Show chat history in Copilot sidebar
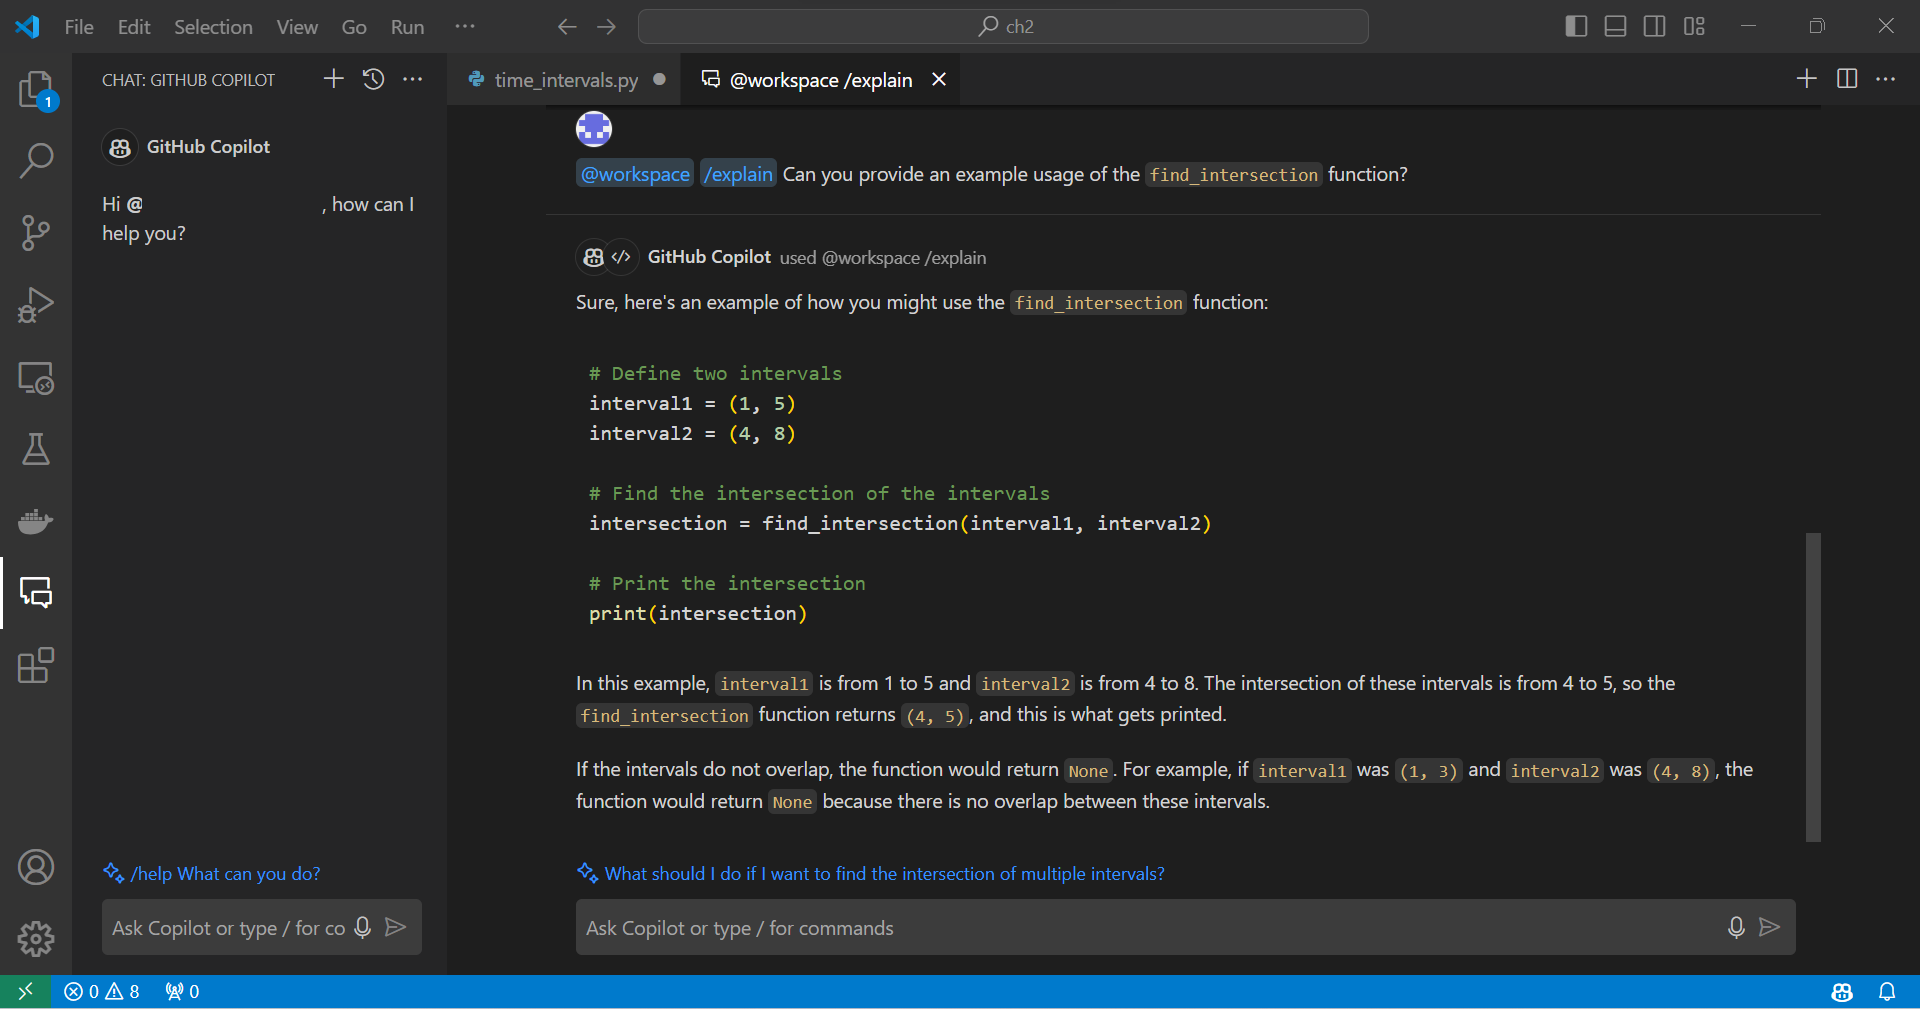Image resolution: width=1920 pixels, height=1009 pixels. (x=374, y=79)
